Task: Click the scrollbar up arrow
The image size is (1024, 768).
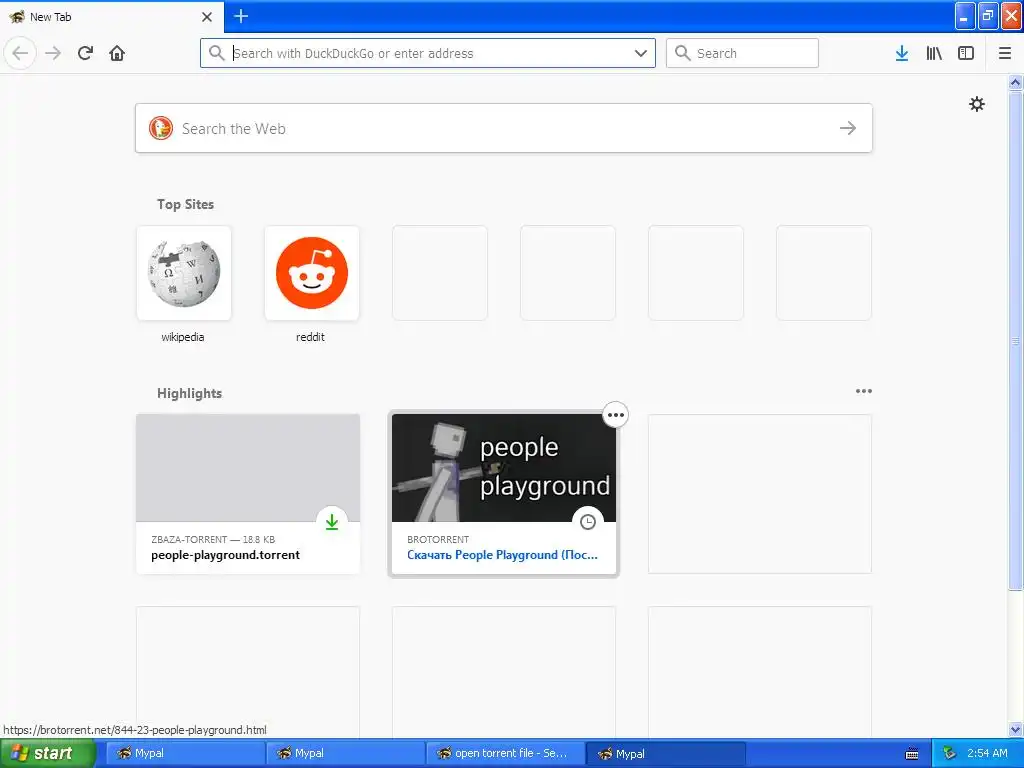Action: 1015,82
